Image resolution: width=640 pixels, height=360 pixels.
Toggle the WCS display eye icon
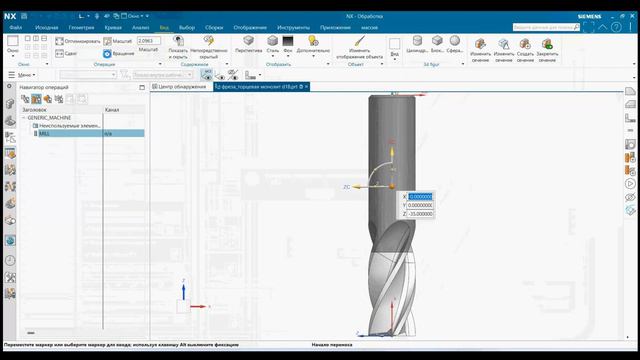pyautogui.click(x=207, y=75)
